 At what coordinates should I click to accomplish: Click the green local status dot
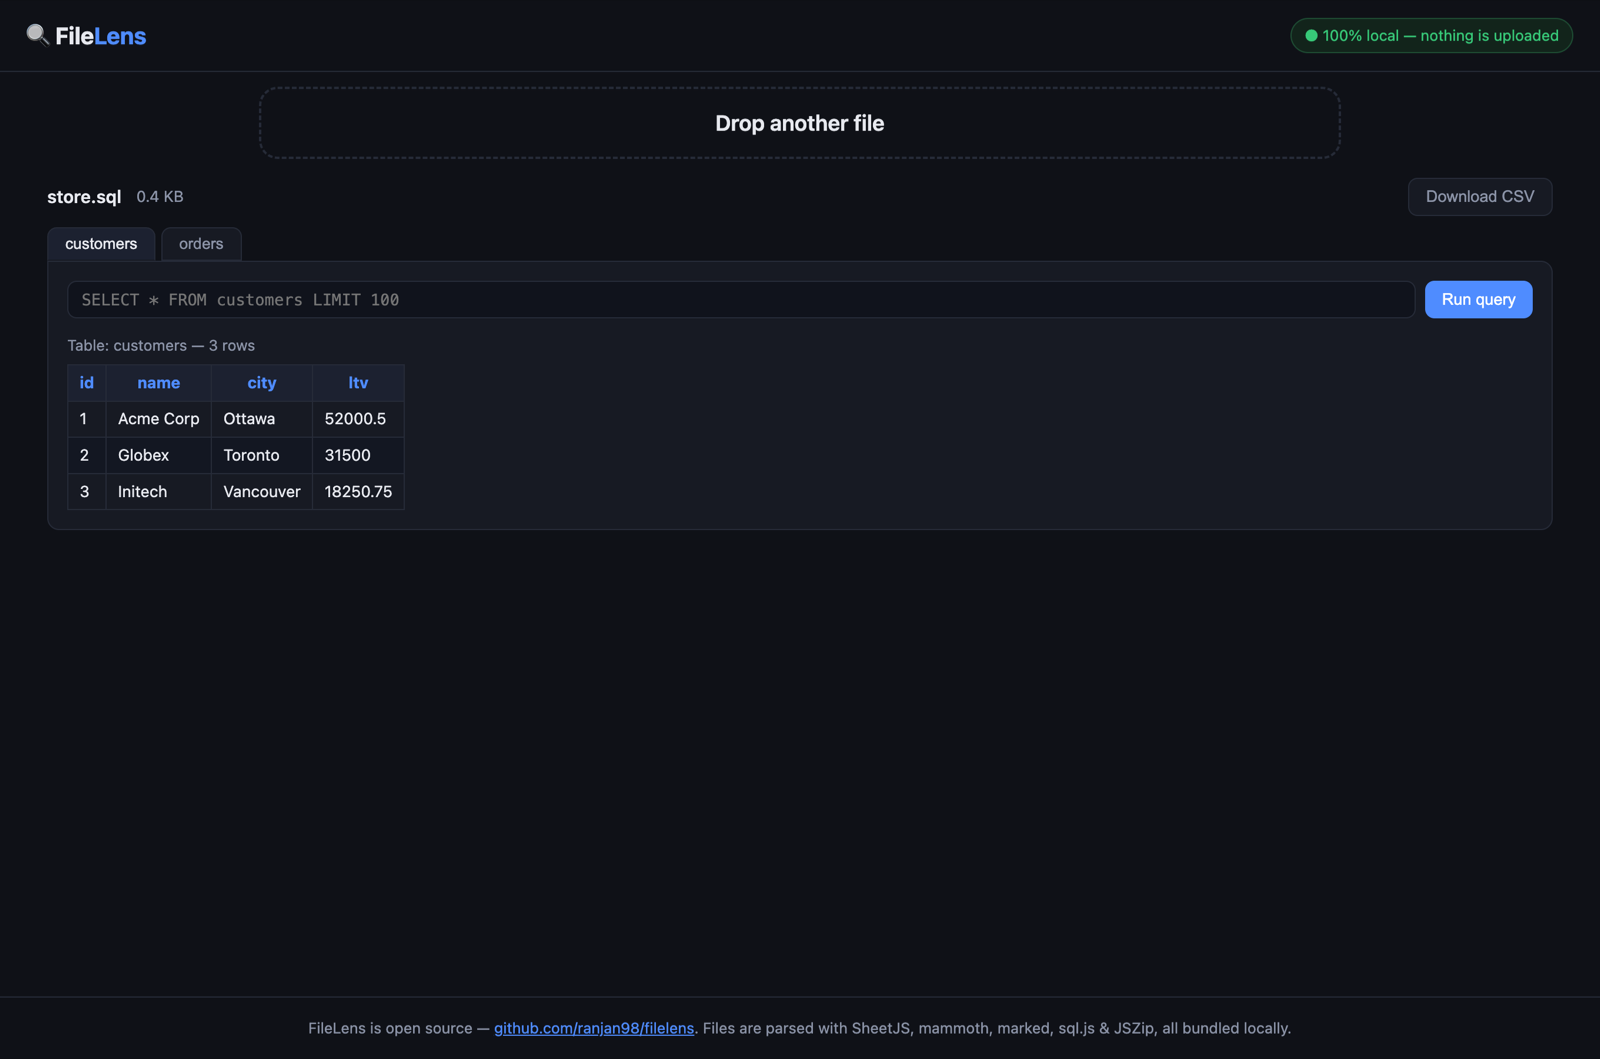point(1311,36)
